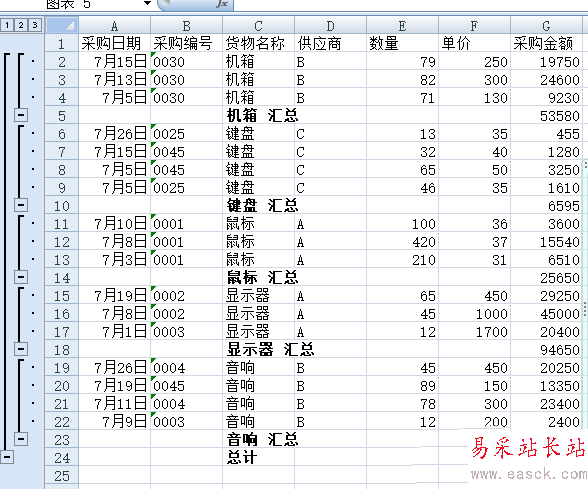Screen dimensions: 588x489
Task: Click the 94650 subtotal cell
Action: 546,350
